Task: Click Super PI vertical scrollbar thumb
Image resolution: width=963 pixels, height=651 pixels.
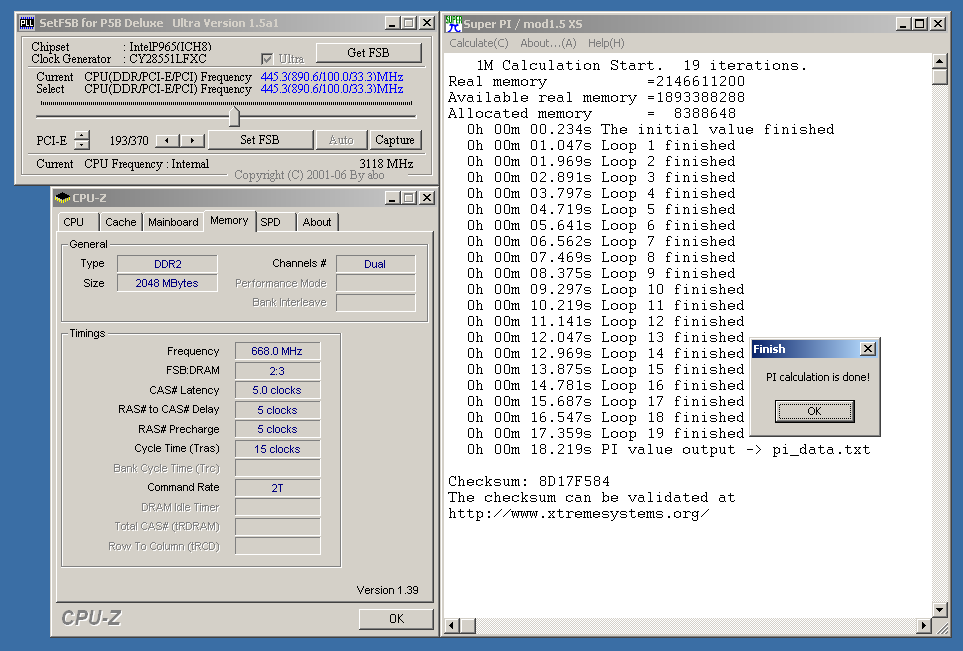Action: coord(939,76)
